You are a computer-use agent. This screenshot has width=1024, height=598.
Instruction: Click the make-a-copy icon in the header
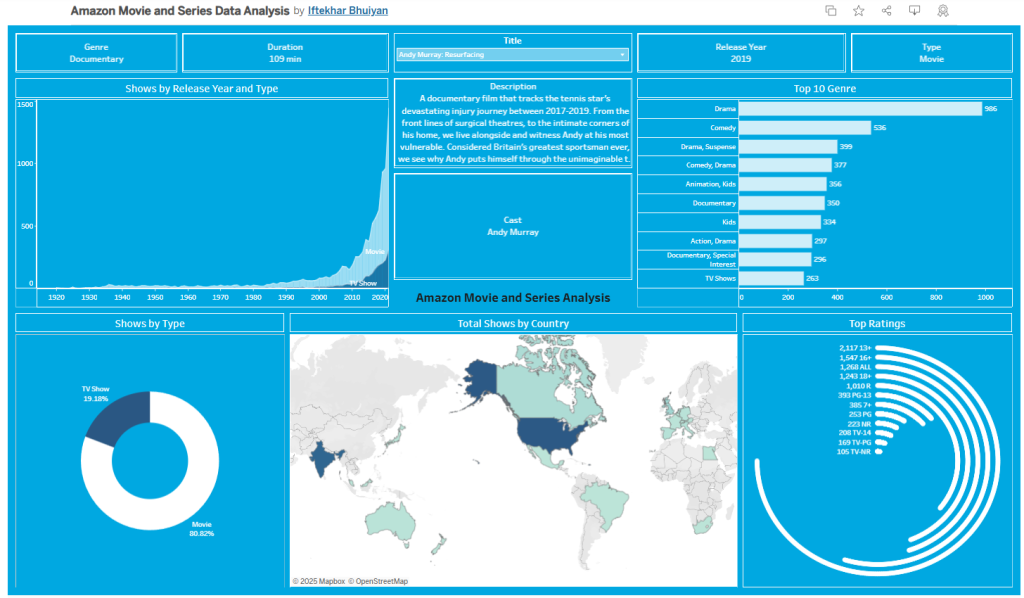[x=831, y=10]
